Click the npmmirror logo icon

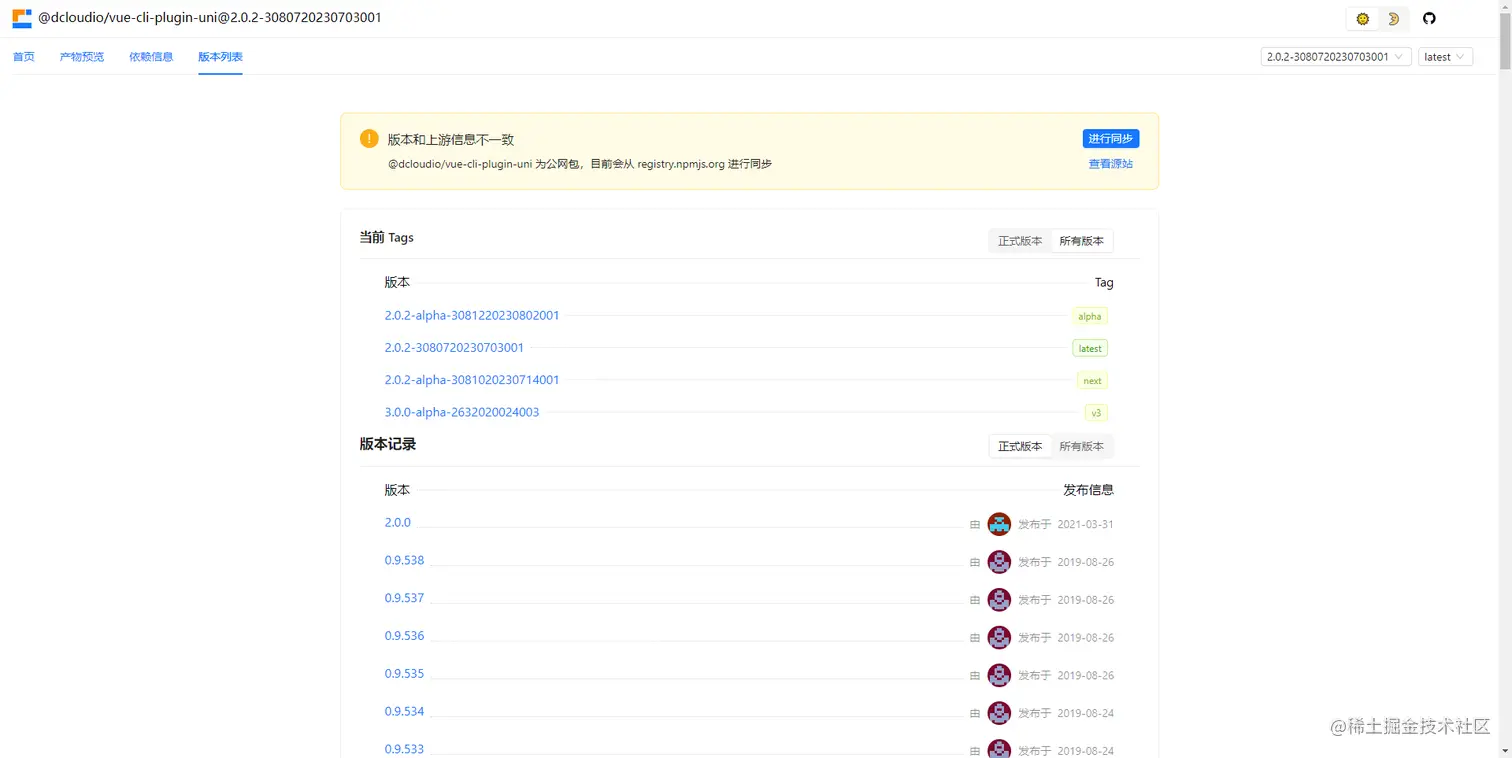pos(22,18)
